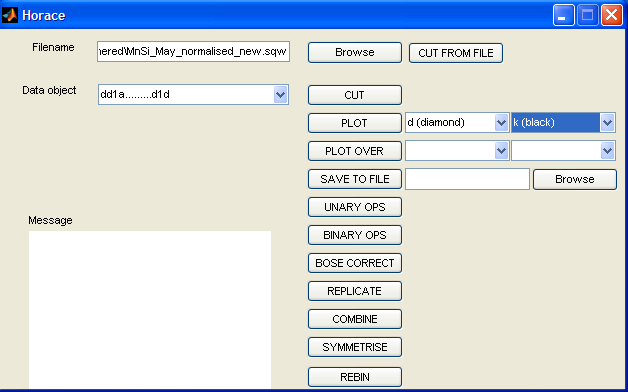Click the MATLAB icon in the title bar
Screen dimensions: 628x392
click(10, 15)
